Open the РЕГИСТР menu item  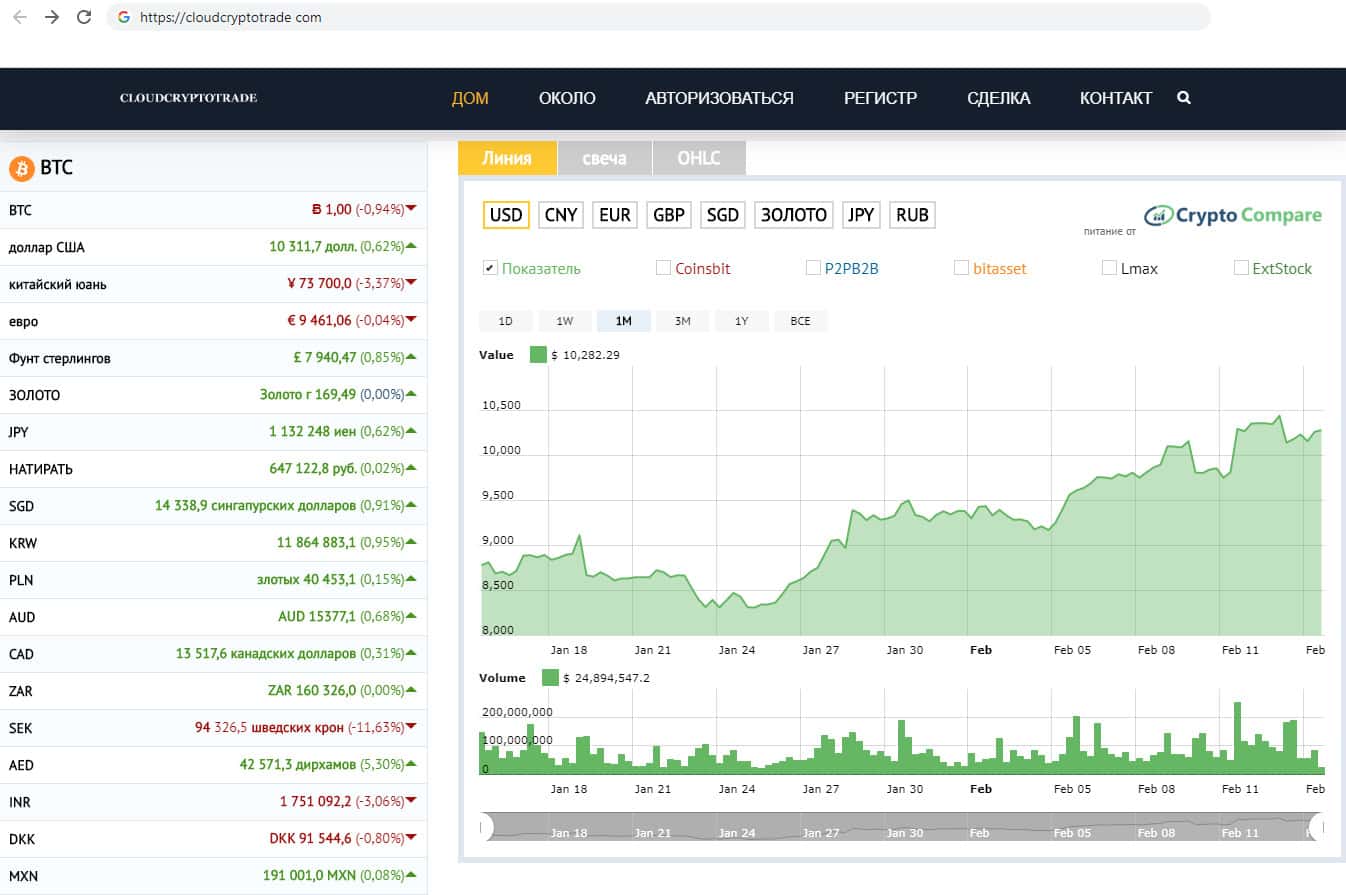coord(880,98)
